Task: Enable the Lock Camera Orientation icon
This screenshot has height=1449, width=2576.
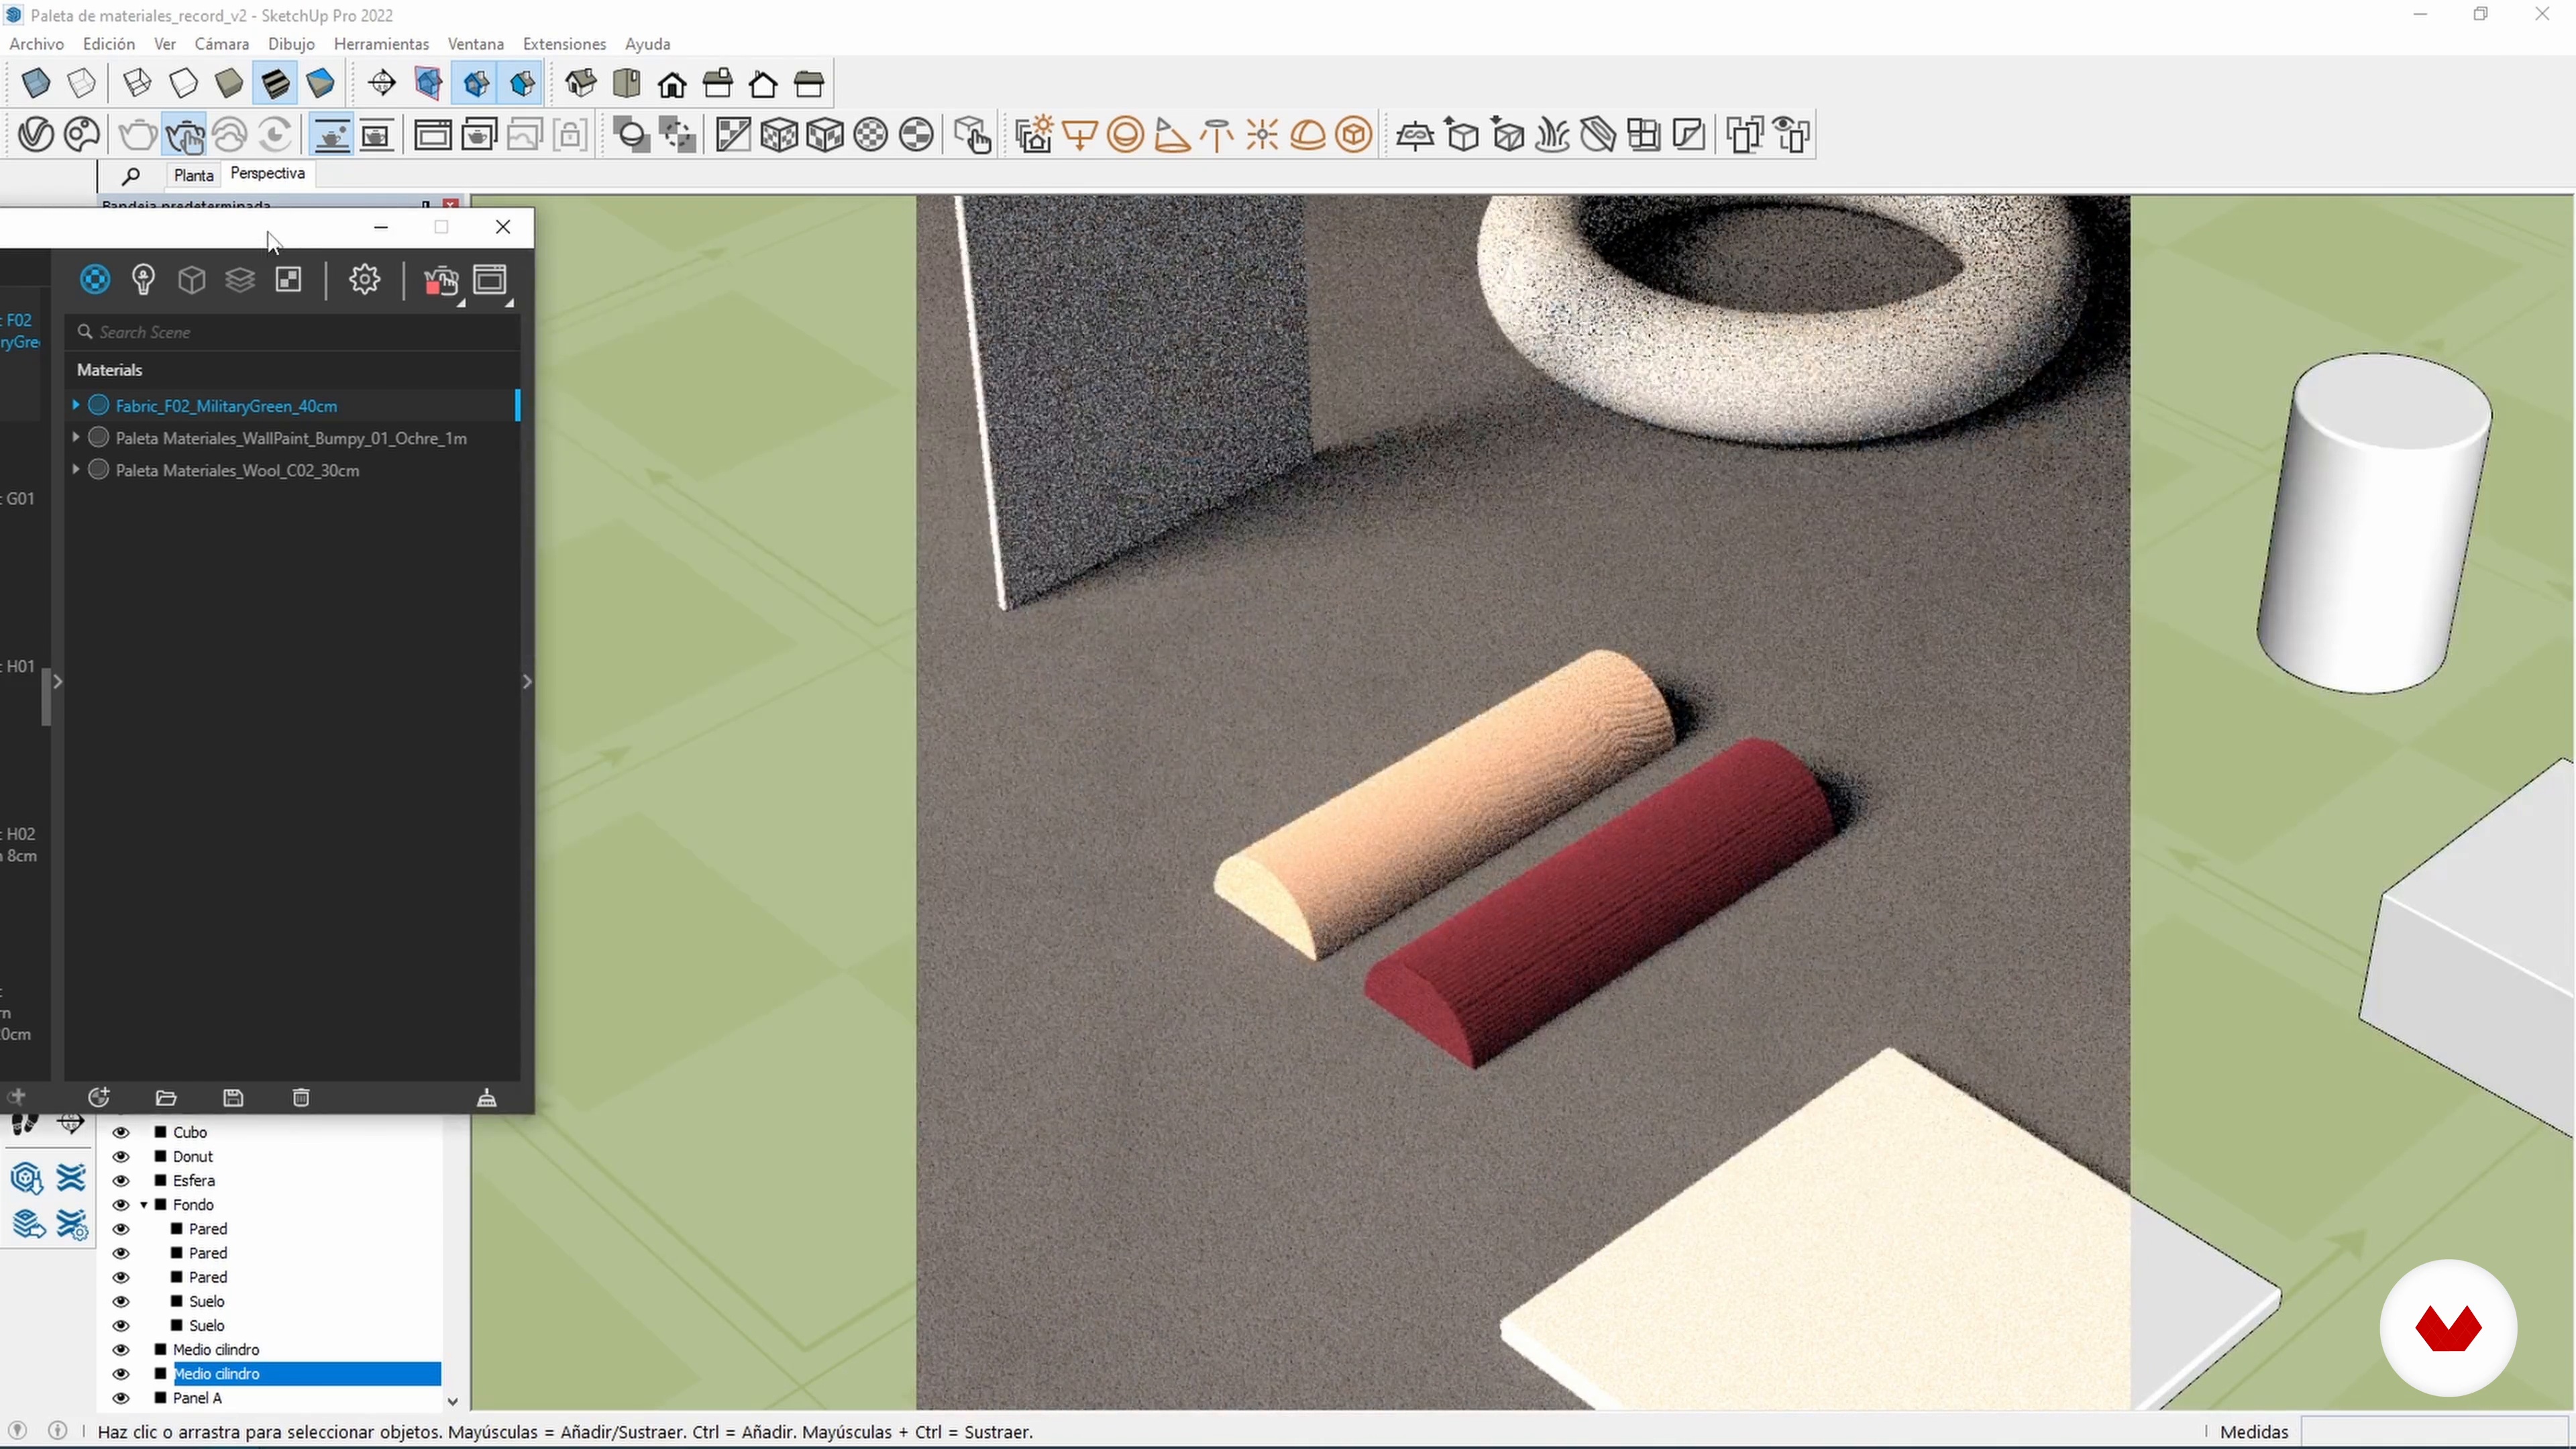Action: [x=571, y=134]
